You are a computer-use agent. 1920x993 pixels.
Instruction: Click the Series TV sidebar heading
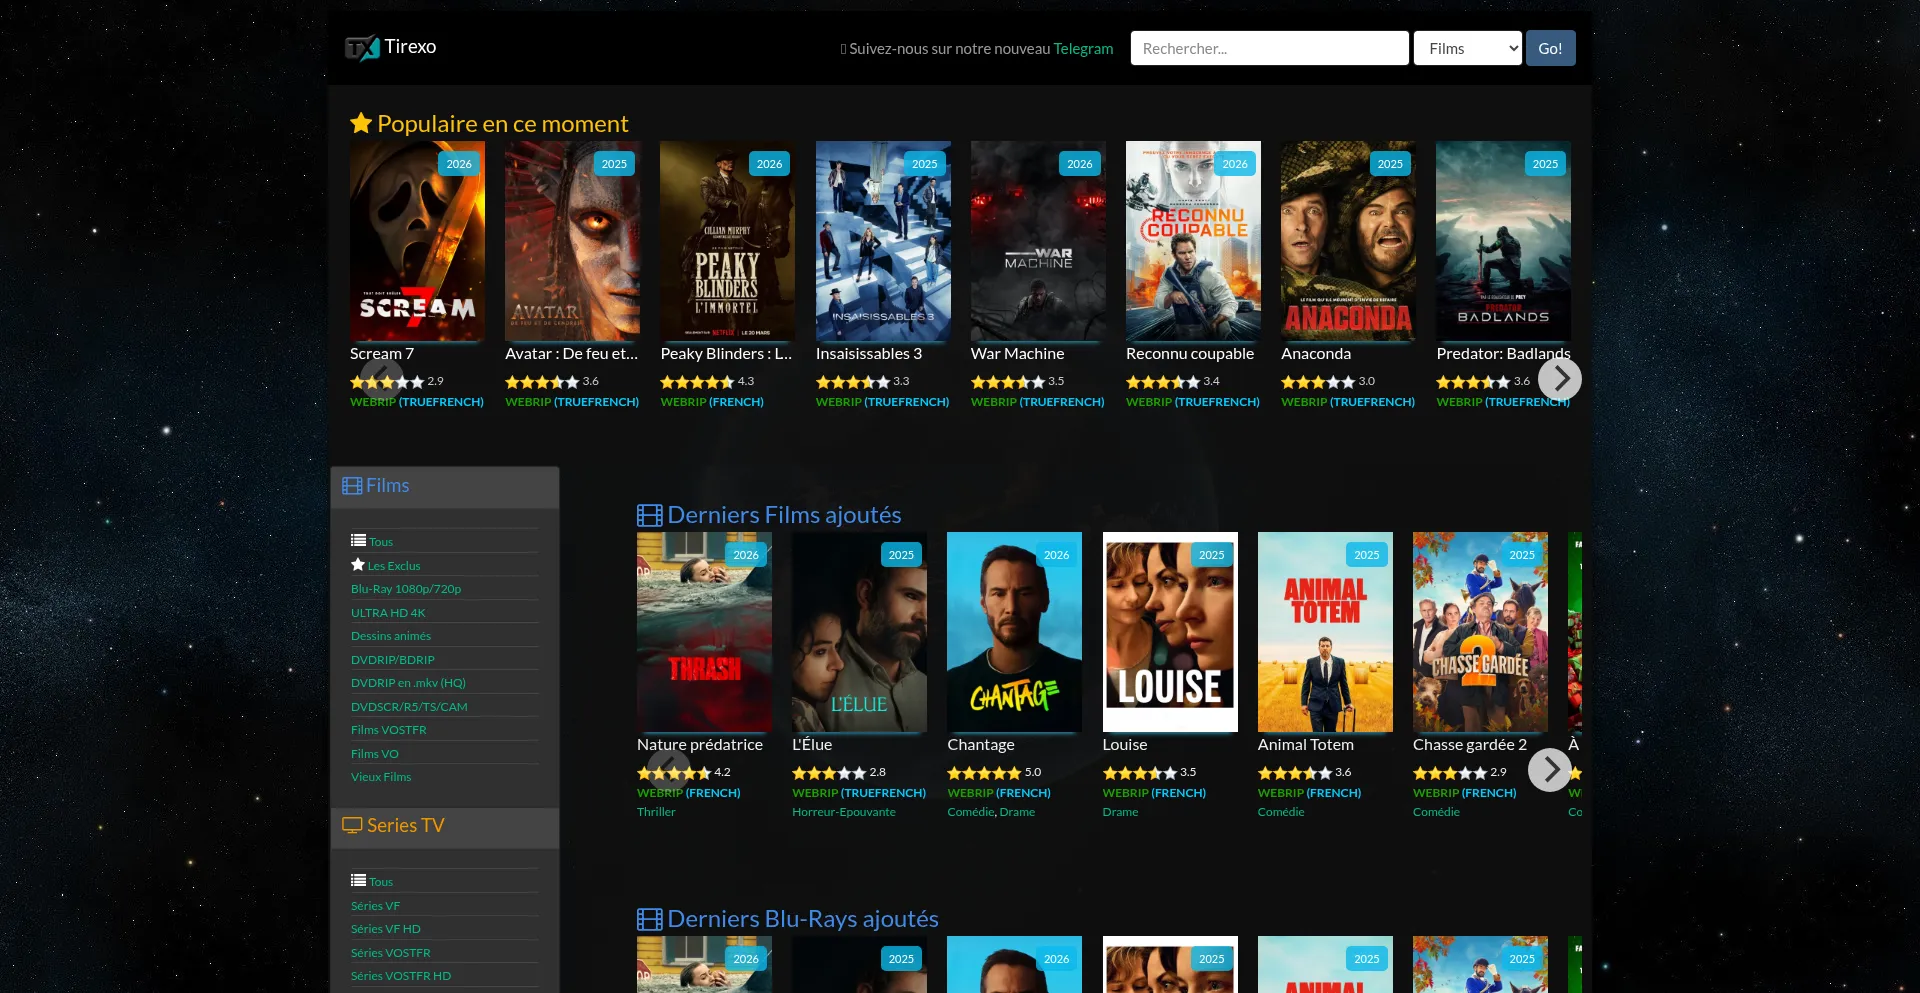(x=405, y=826)
